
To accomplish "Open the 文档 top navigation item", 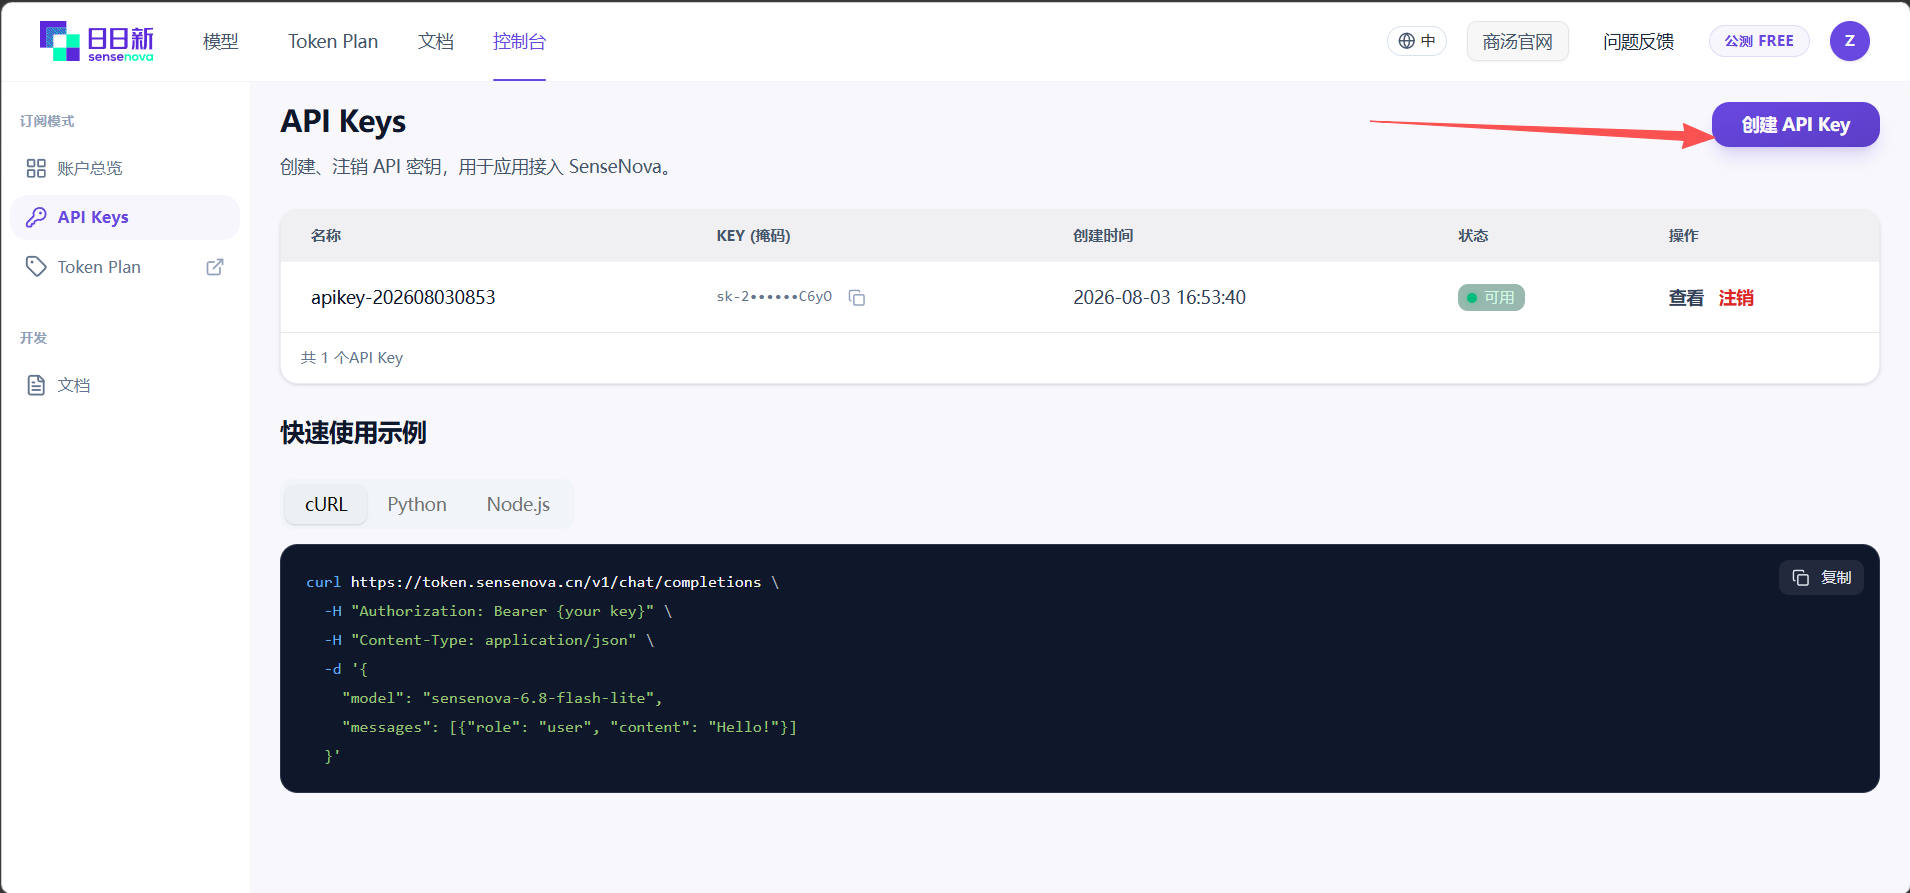I will coord(436,41).
